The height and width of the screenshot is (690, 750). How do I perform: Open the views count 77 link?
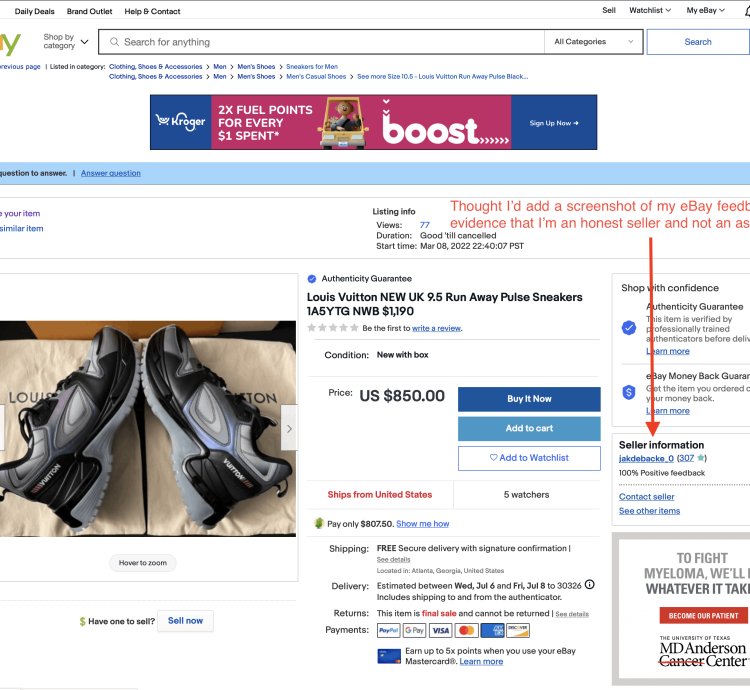[x=424, y=225]
